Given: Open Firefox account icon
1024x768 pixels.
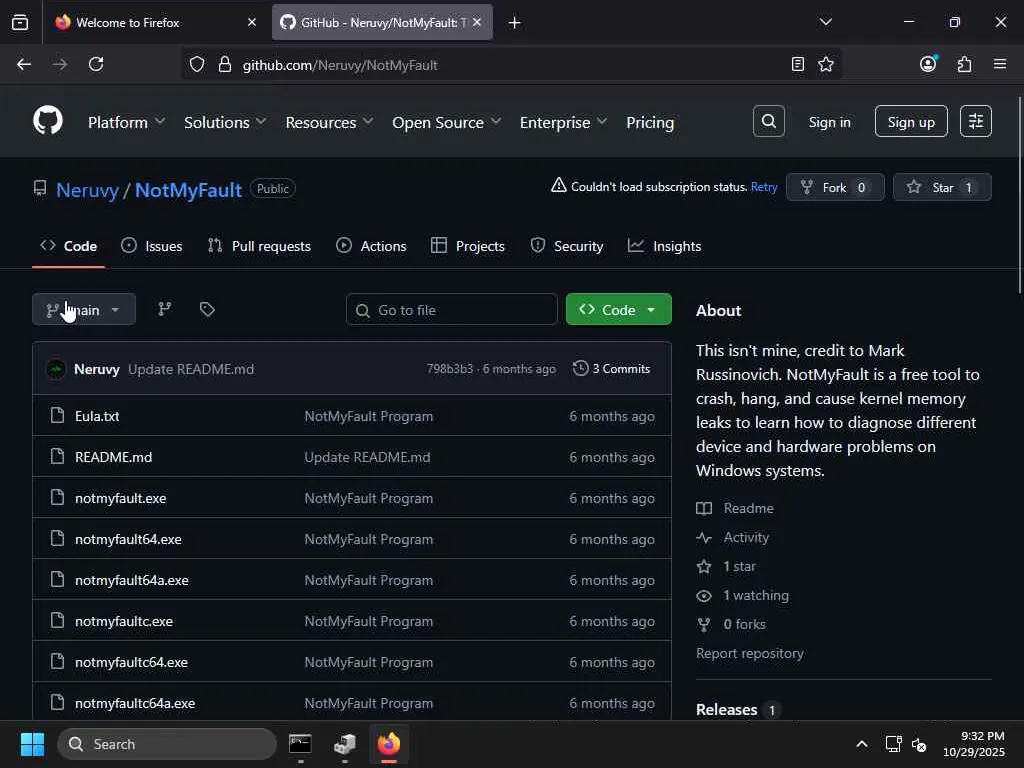Looking at the screenshot, I should pyautogui.click(x=928, y=64).
